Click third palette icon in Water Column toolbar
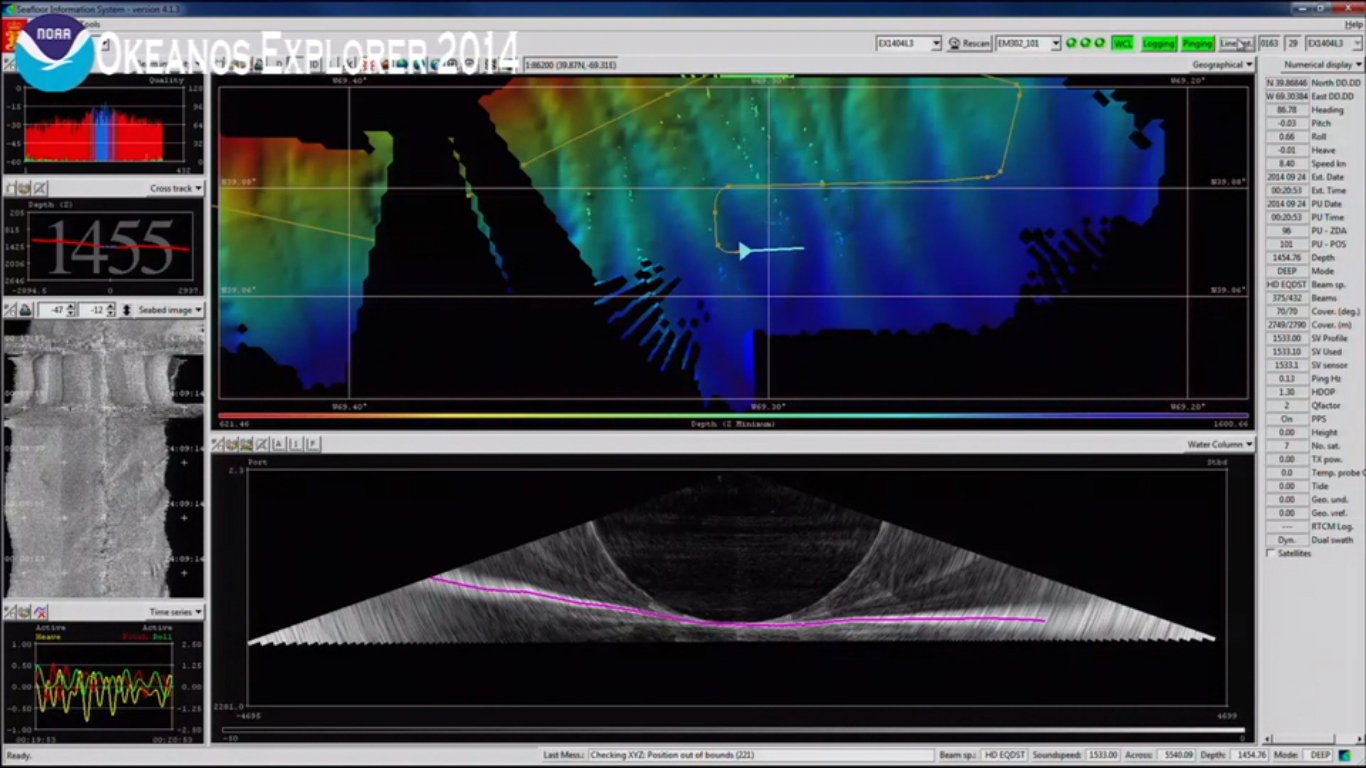The image size is (1366, 768). [246, 444]
